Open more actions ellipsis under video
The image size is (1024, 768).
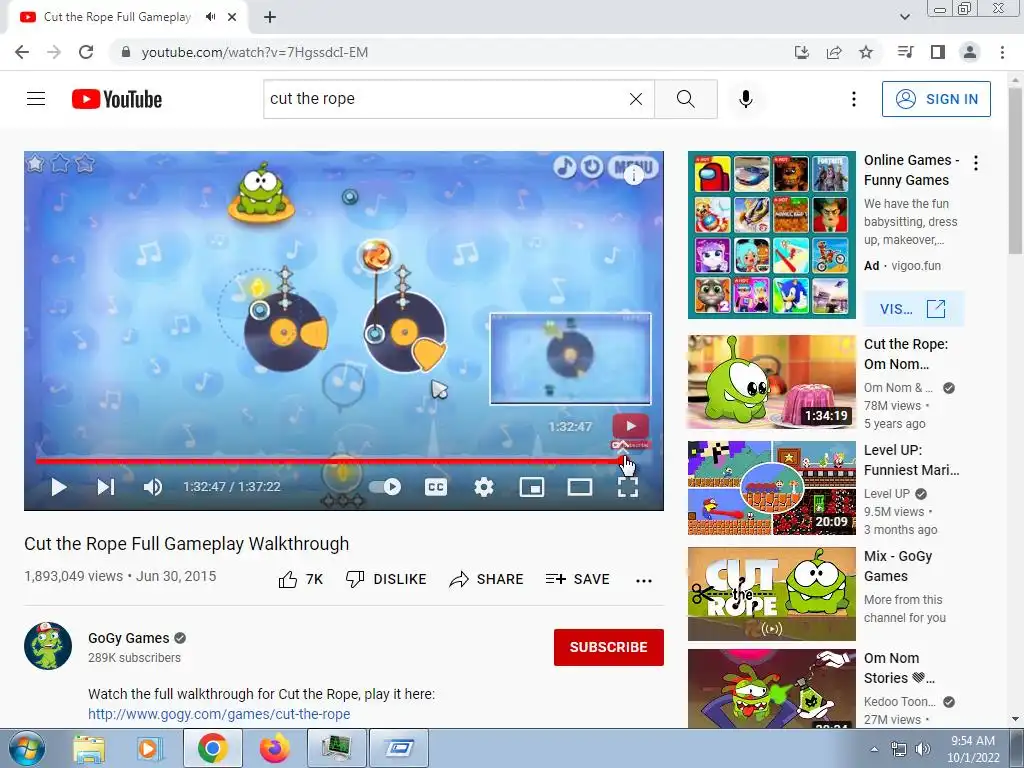click(644, 581)
